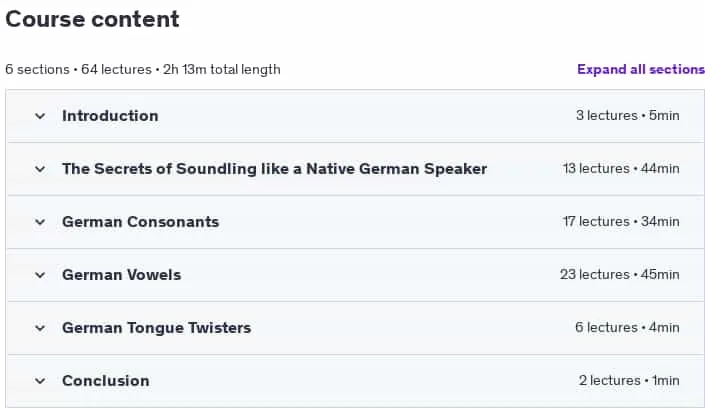Click the 23 lectures • 45min label
Viewport: 705px width, 408px height.
click(x=620, y=275)
